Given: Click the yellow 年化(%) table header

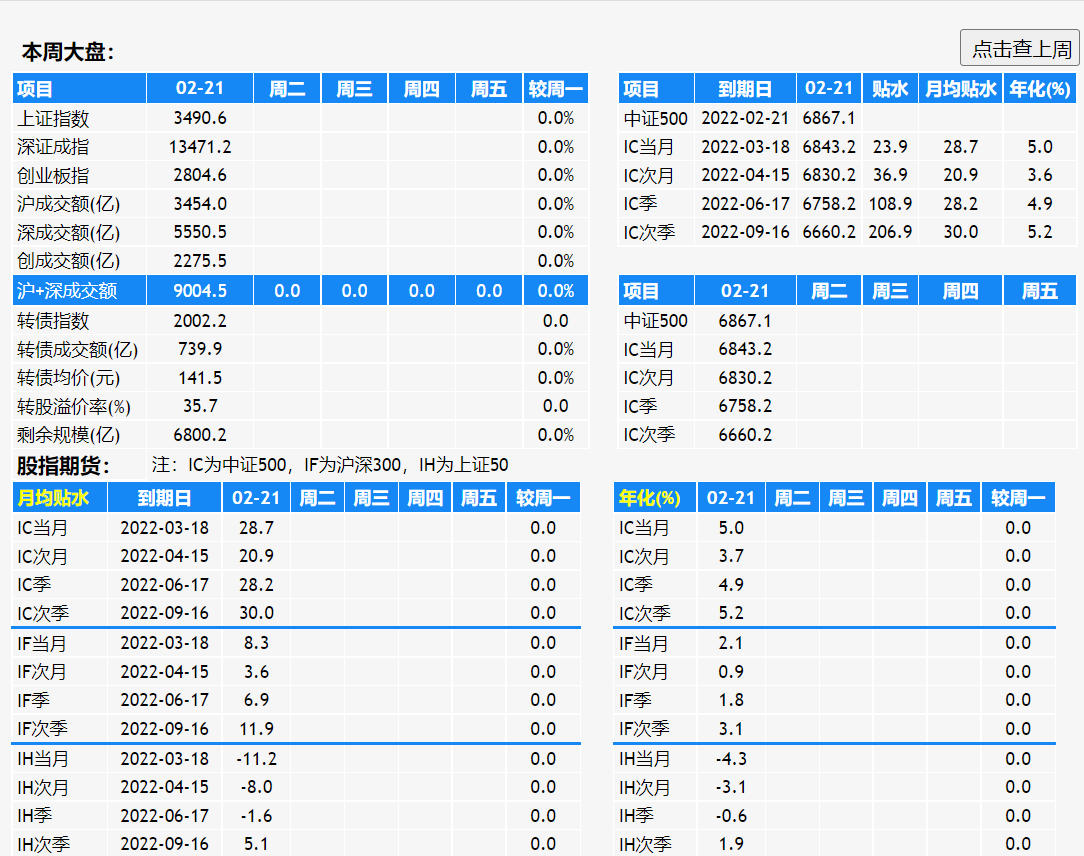Looking at the screenshot, I should coord(650,498).
